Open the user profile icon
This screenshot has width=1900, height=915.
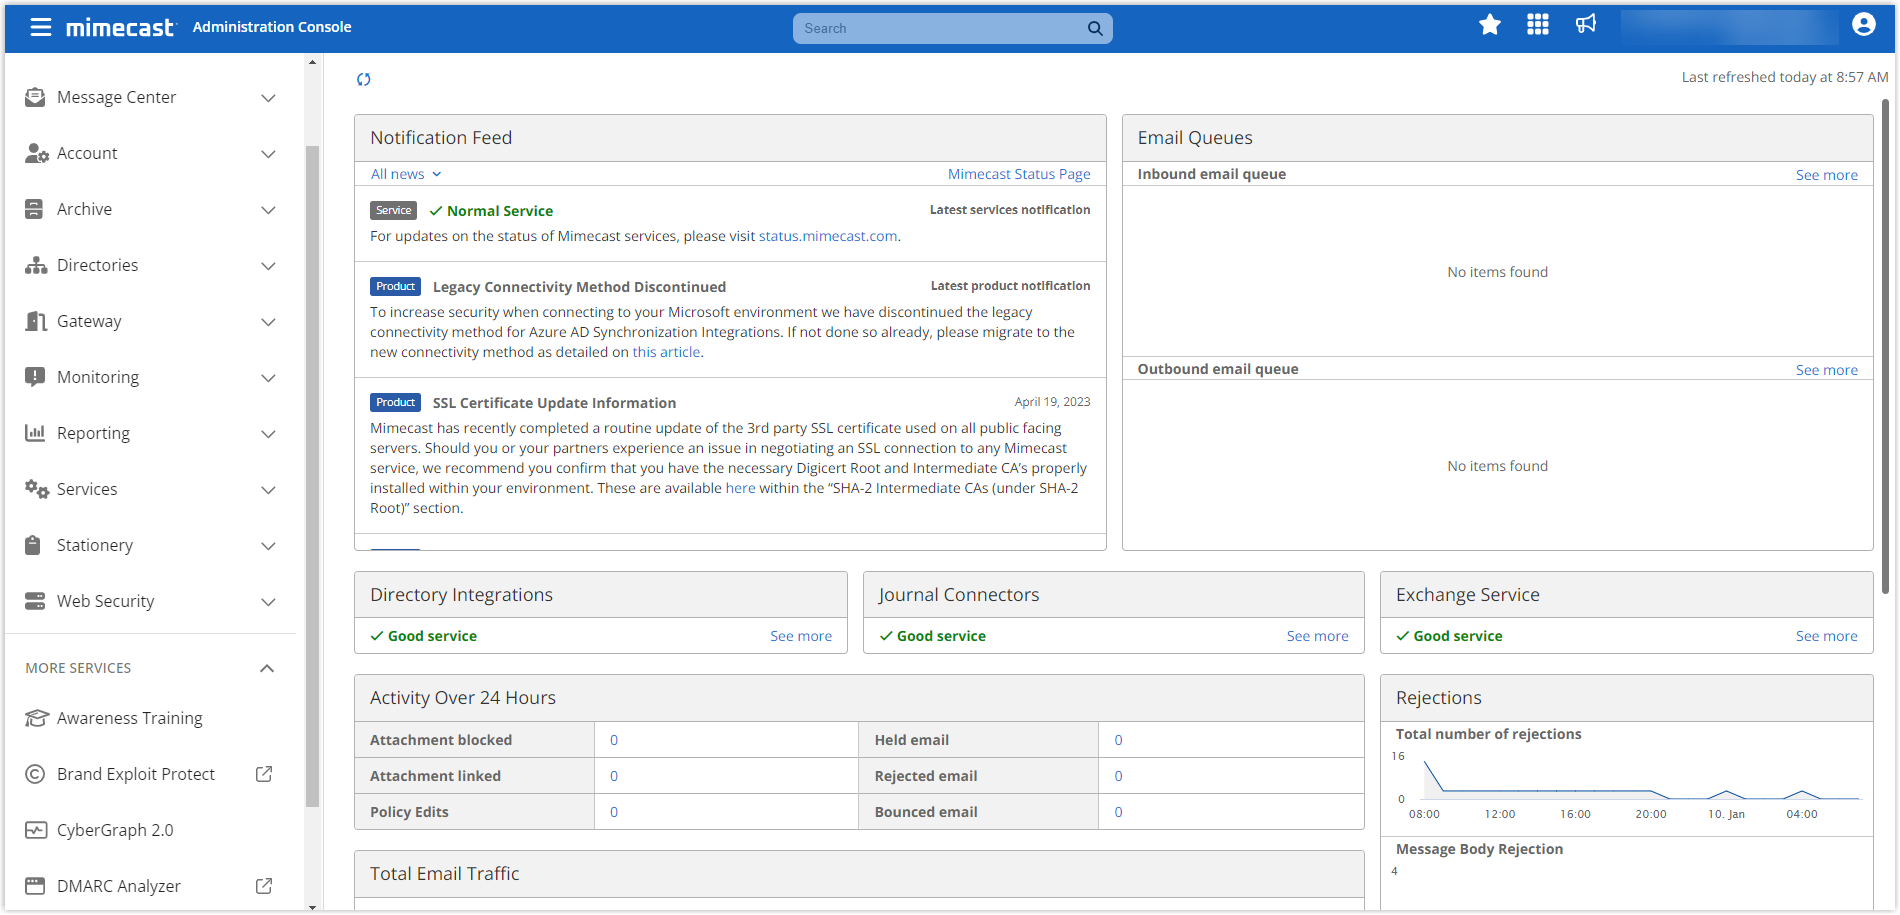coord(1863,25)
